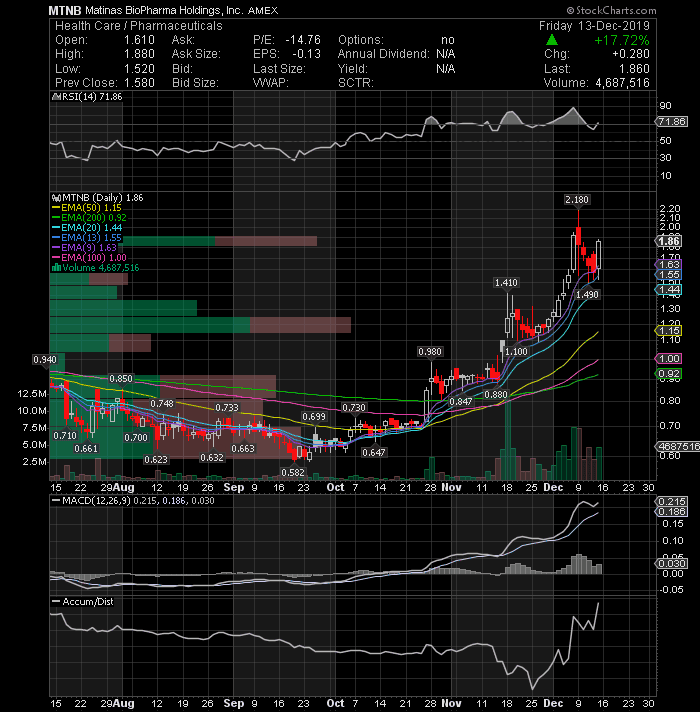
Task: Click the +17.72% percent change value
Action: pos(622,40)
